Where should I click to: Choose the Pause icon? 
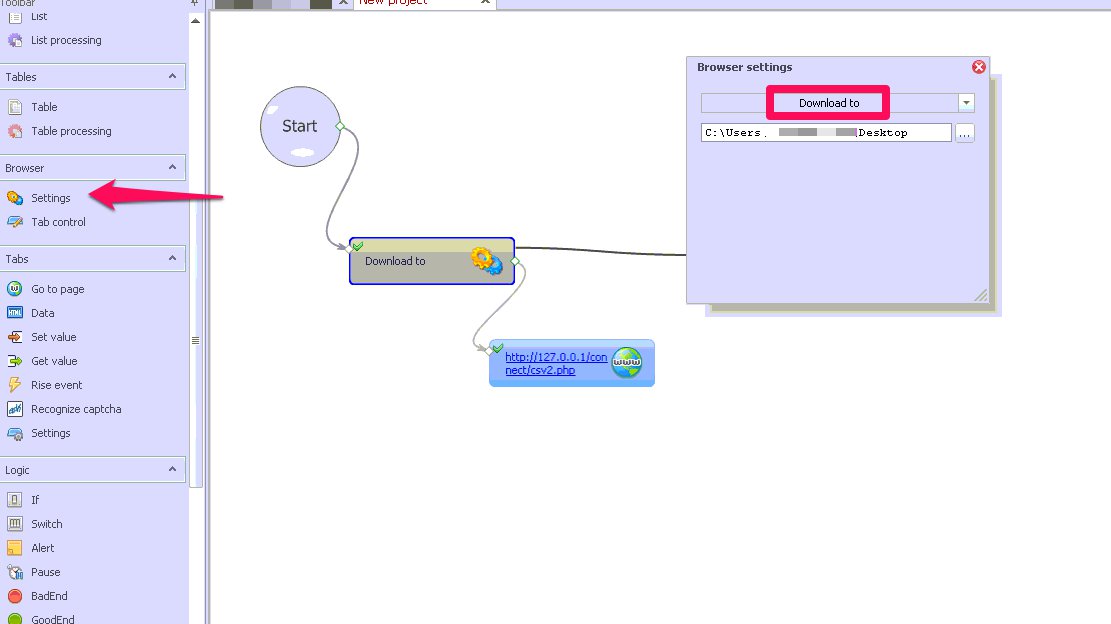(15, 572)
